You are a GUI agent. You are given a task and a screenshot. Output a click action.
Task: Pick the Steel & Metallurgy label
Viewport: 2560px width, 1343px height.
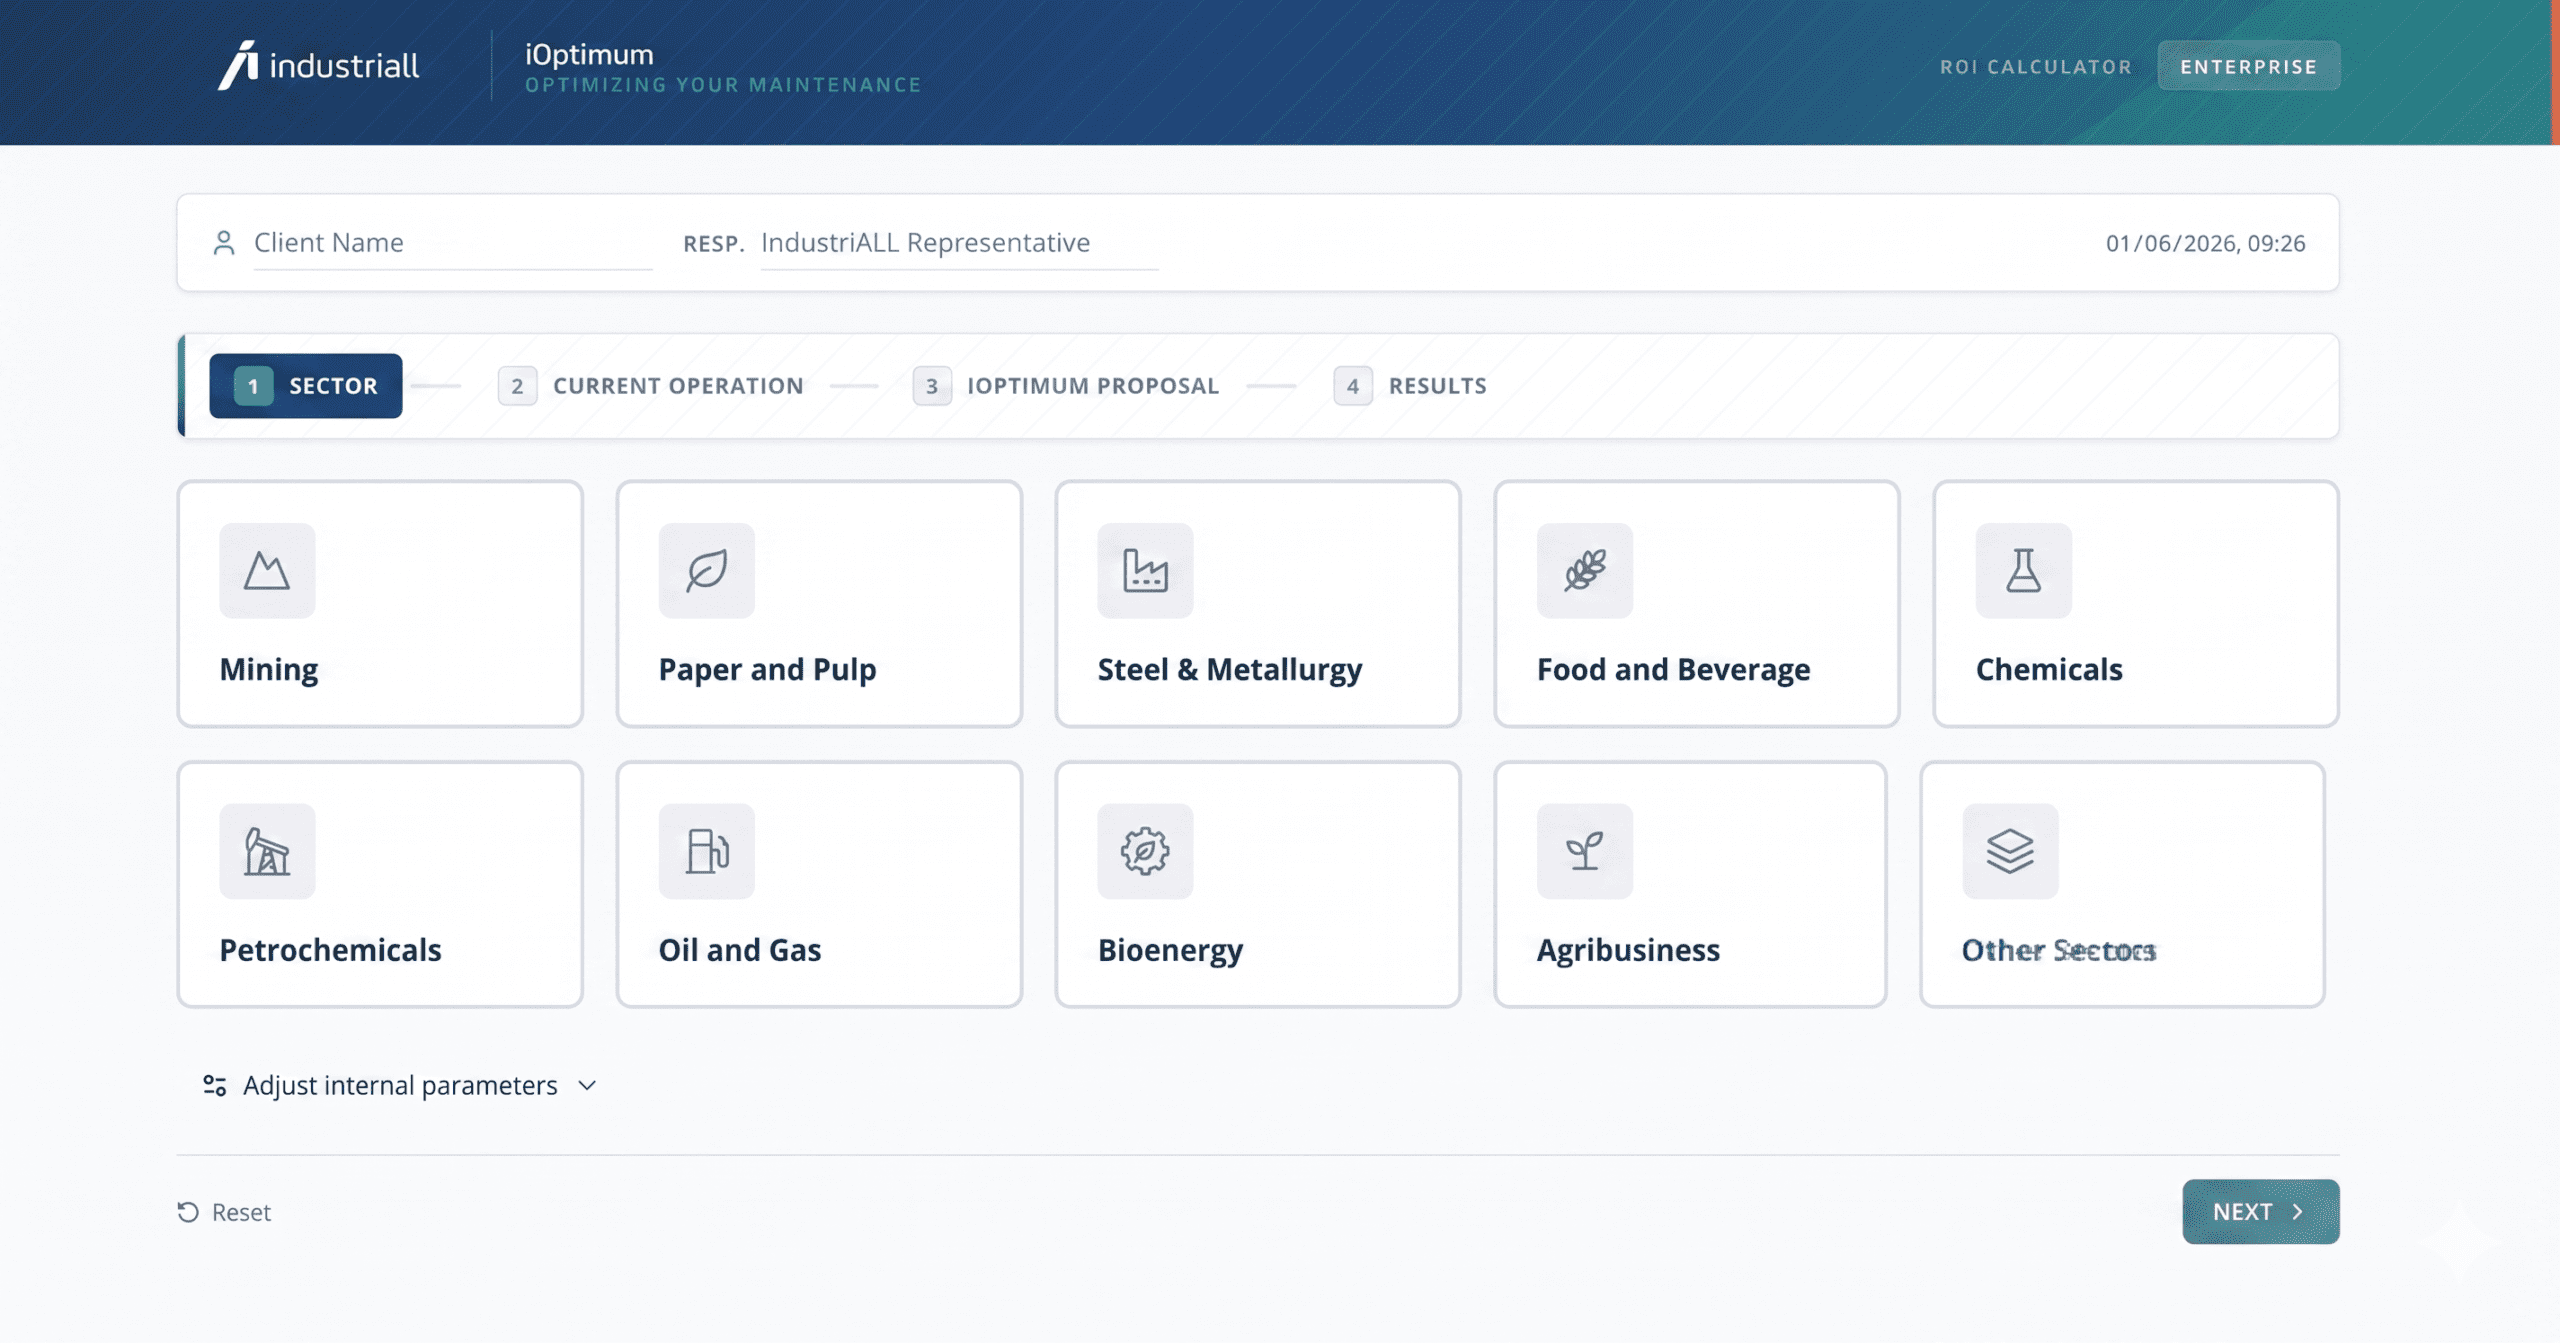click(x=1230, y=669)
